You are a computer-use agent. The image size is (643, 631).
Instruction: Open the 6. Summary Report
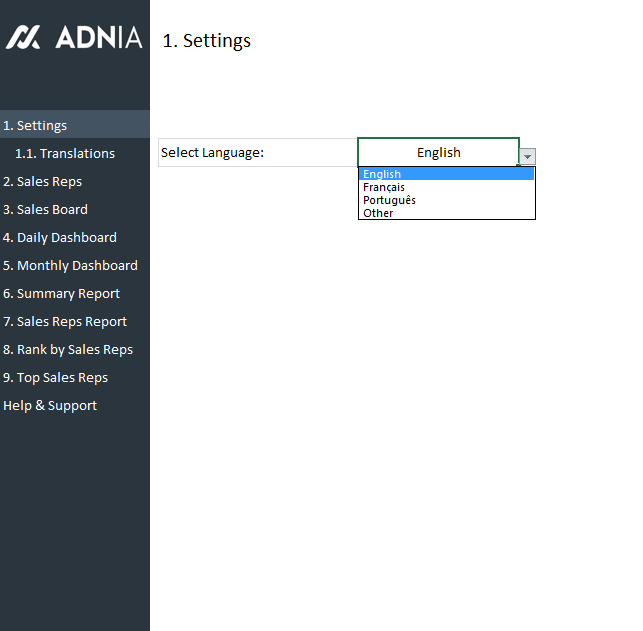pyautogui.click(x=61, y=293)
